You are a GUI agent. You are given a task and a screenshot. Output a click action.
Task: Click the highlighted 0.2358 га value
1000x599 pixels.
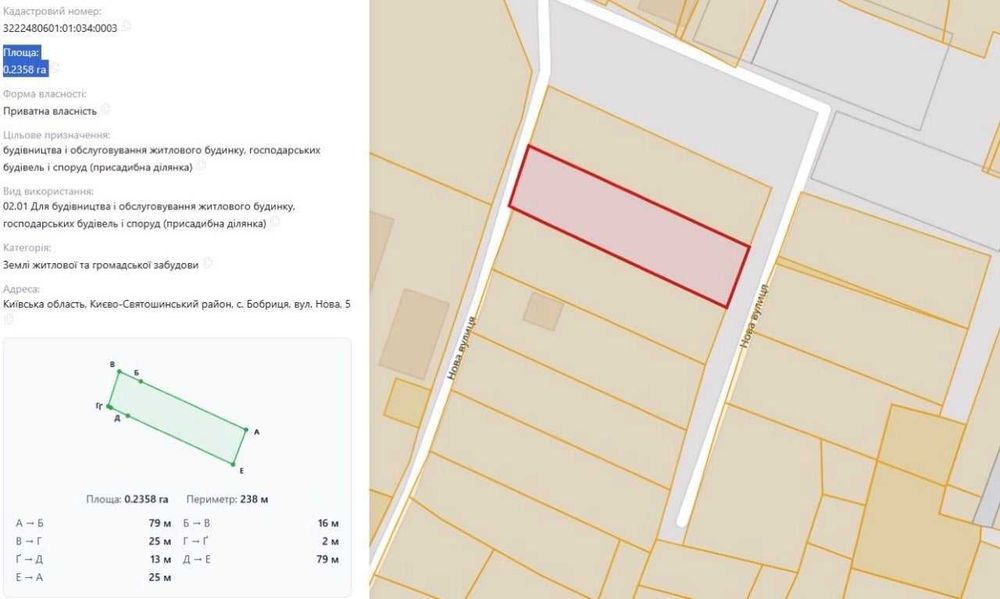[x=25, y=70]
